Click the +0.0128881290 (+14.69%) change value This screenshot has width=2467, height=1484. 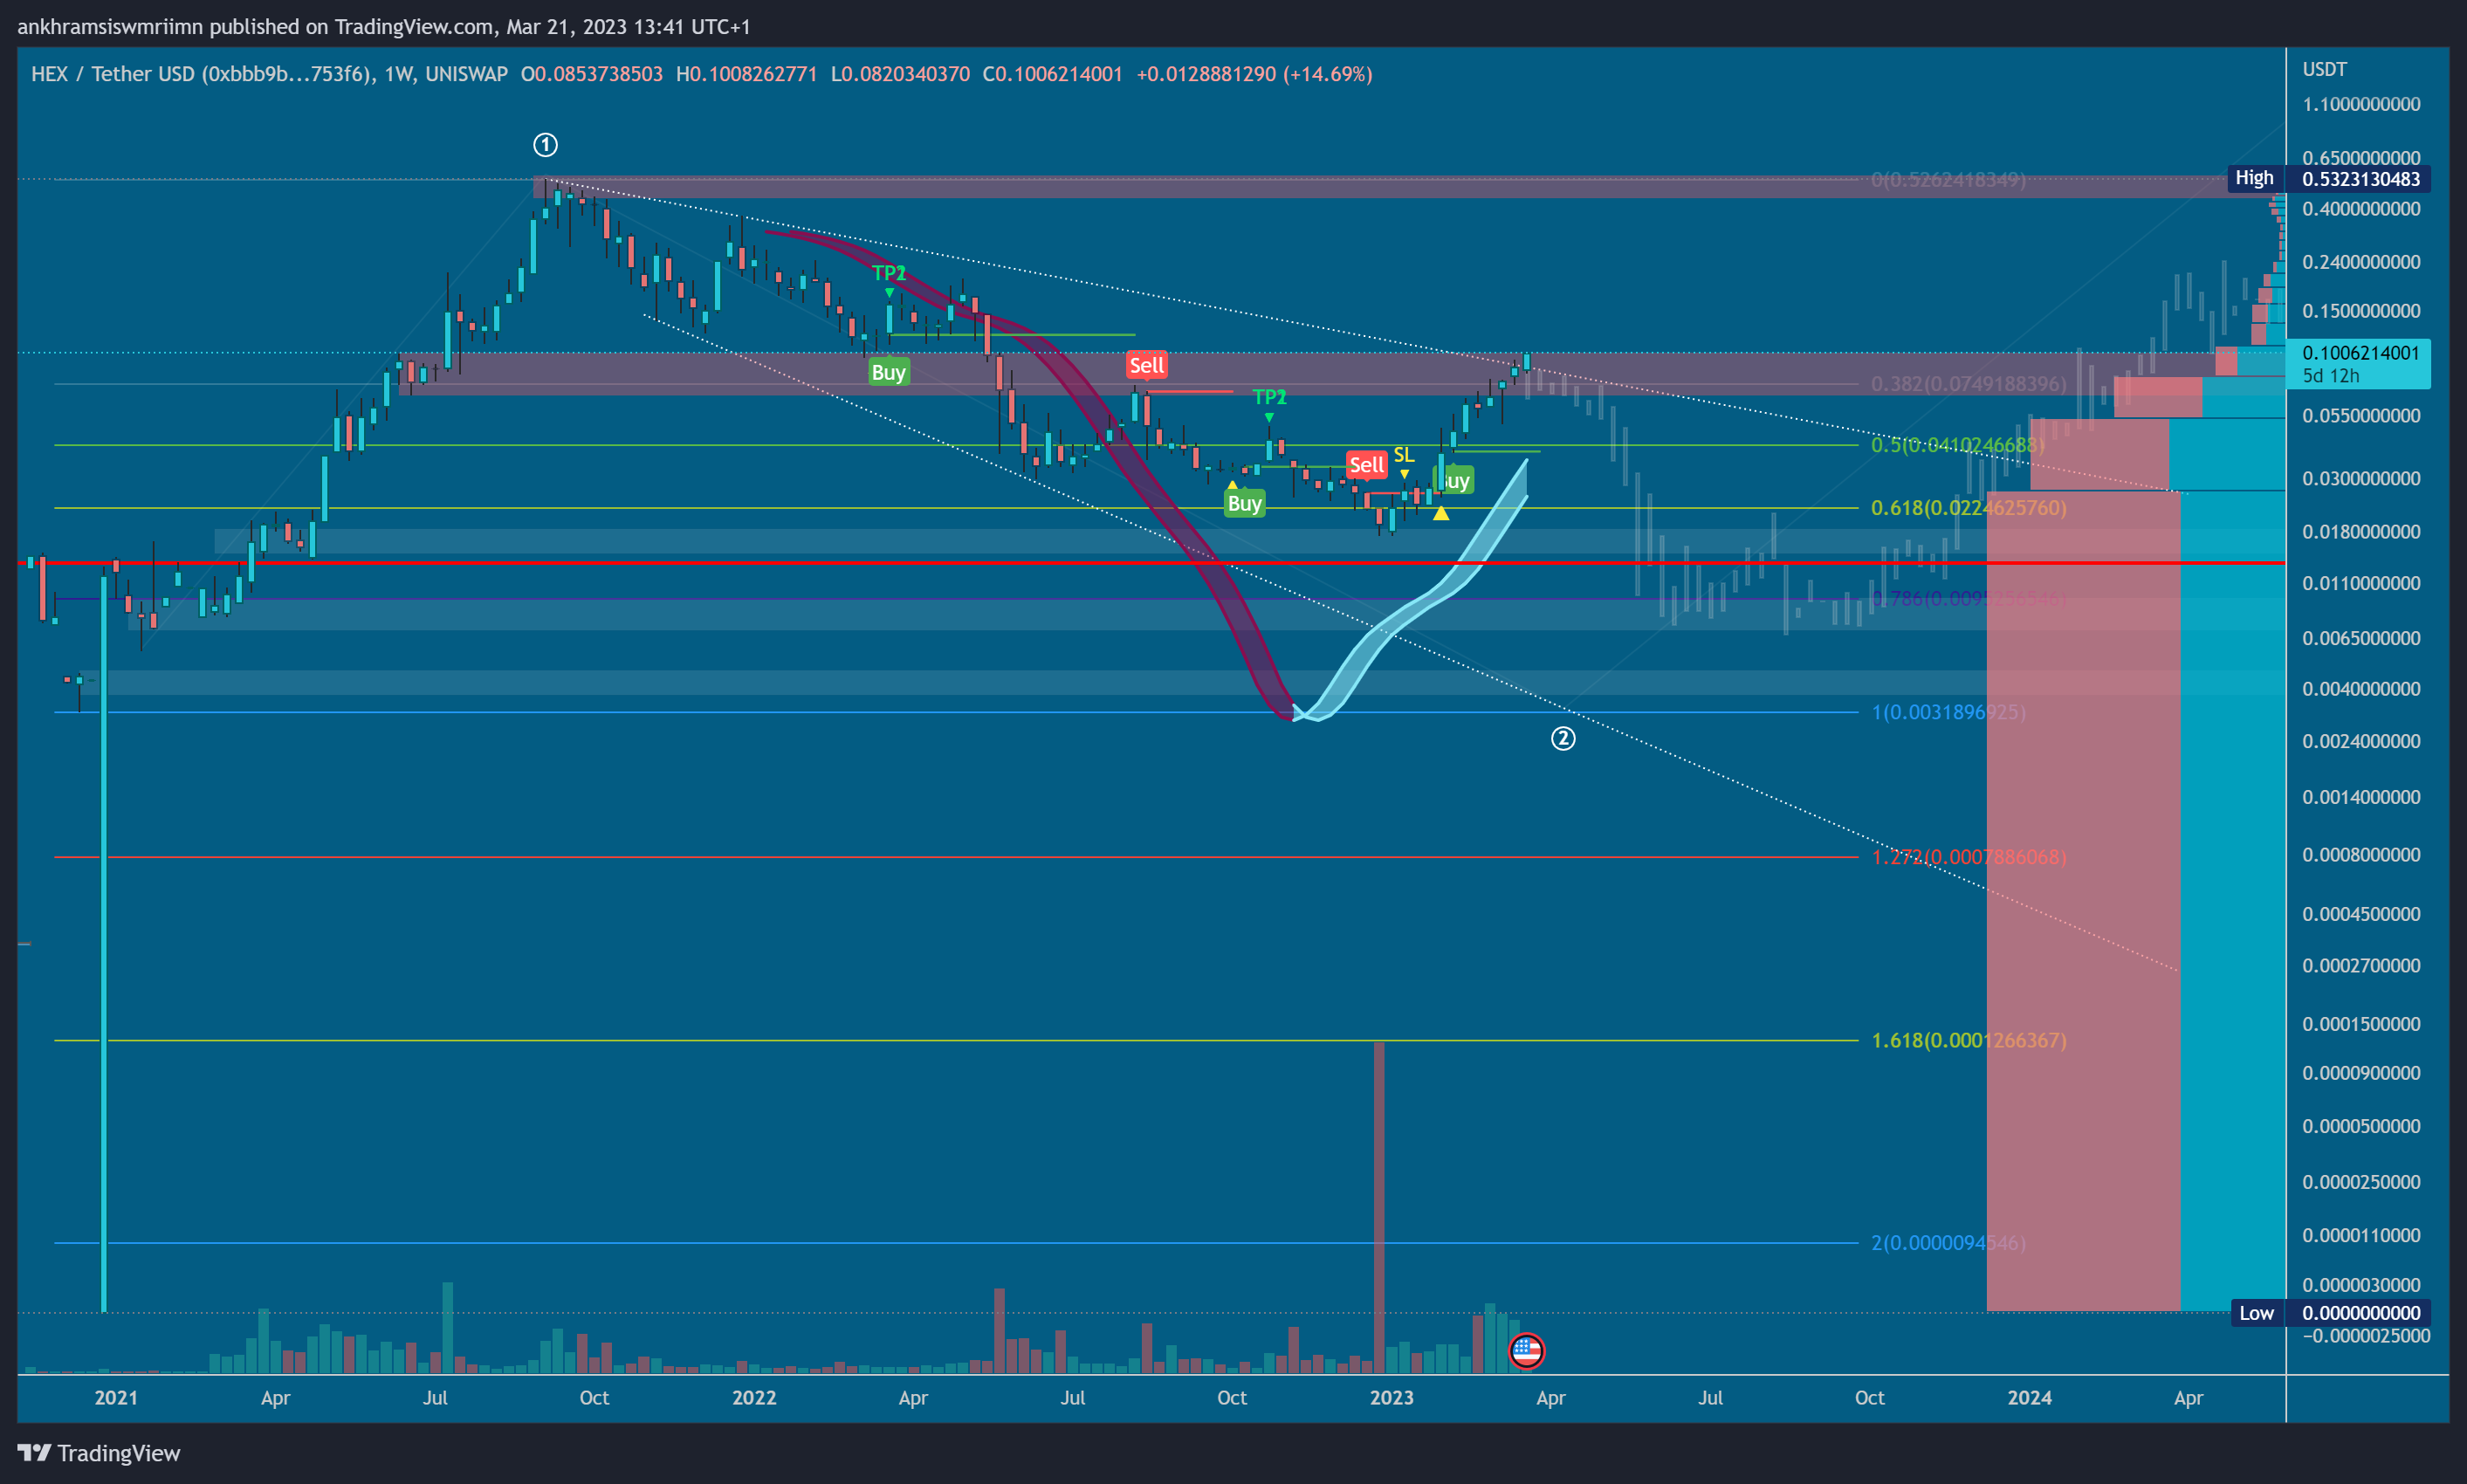click(x=1254, y=74)
